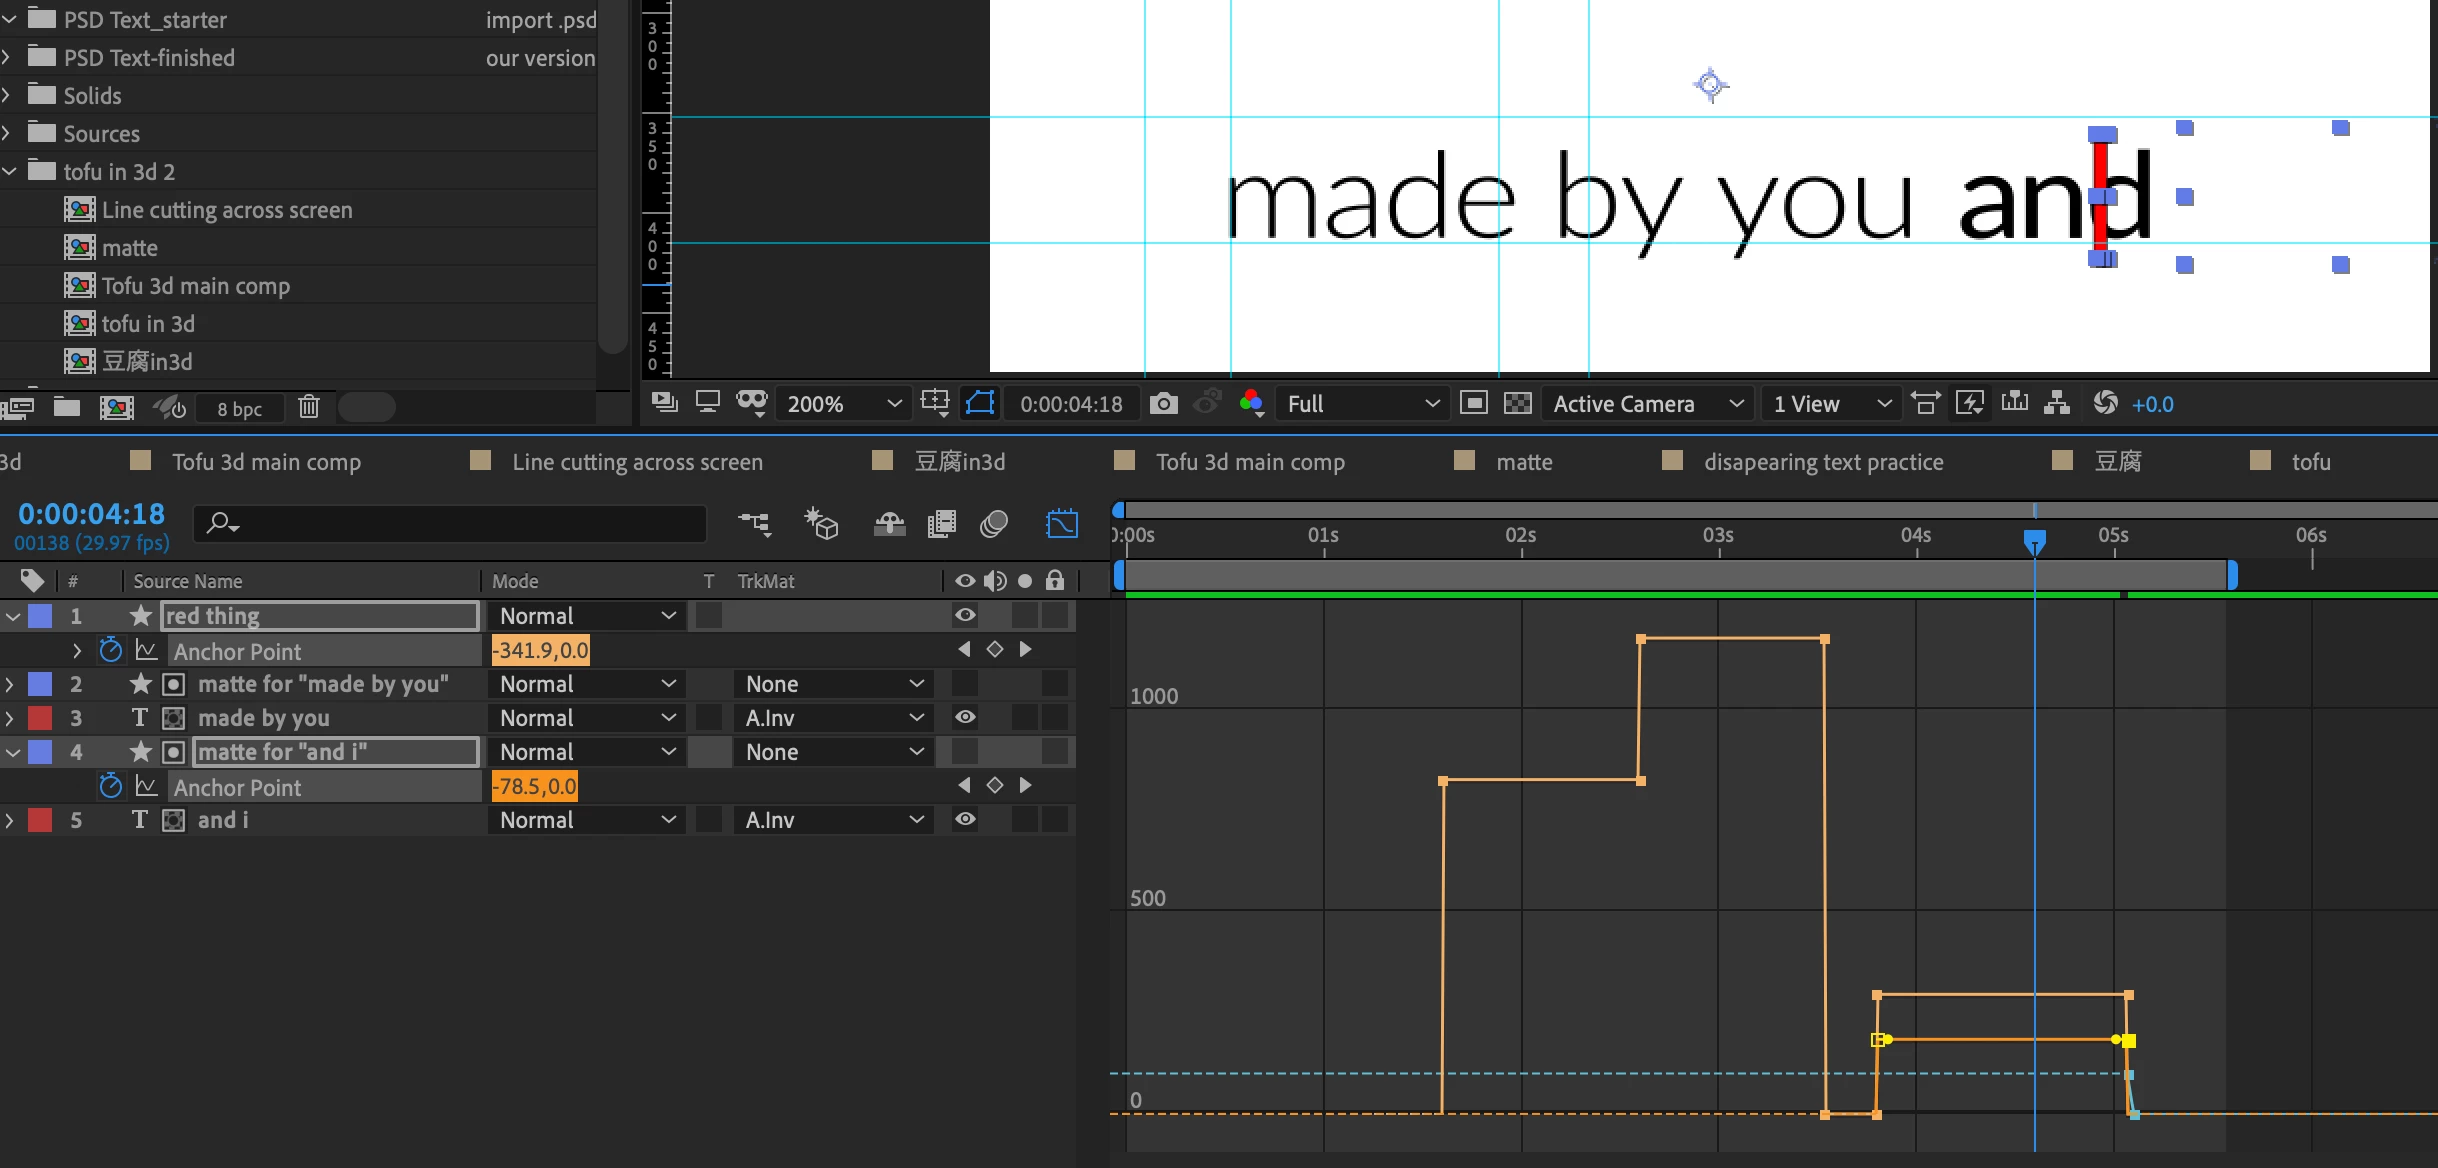This screenshot has height=1168, width=2438.
Task: Hide the 'made by you' text layer
Action: coord(964,717)
